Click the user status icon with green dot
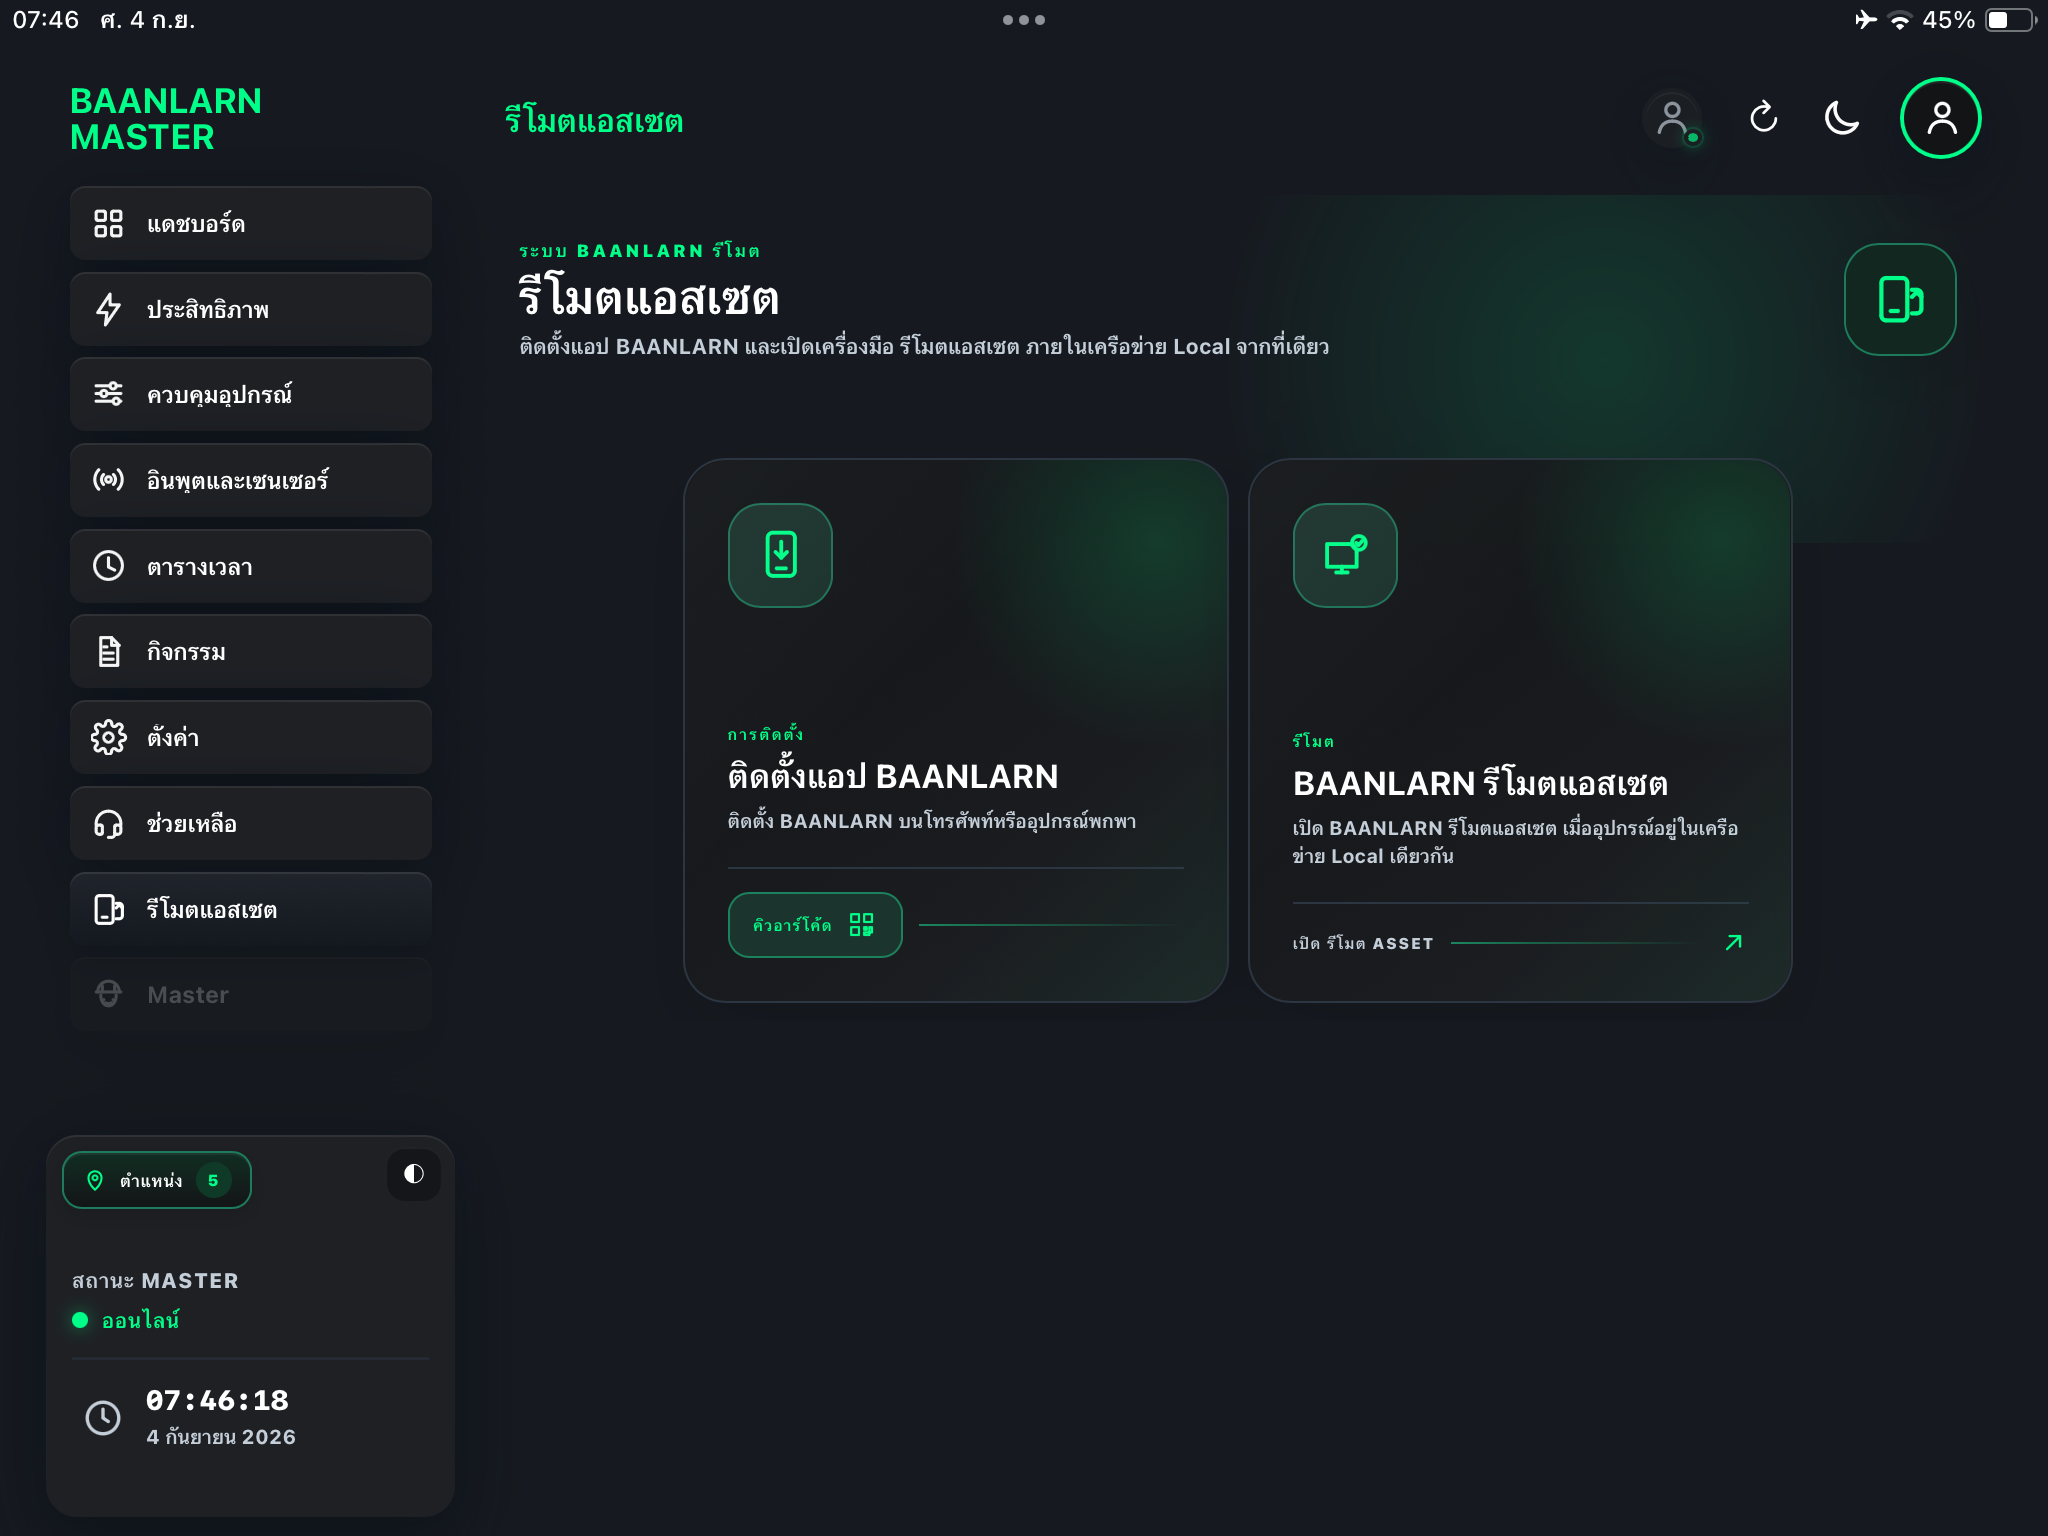Viewport: 2048px width, 1536px height. (x=1674, y=118)
